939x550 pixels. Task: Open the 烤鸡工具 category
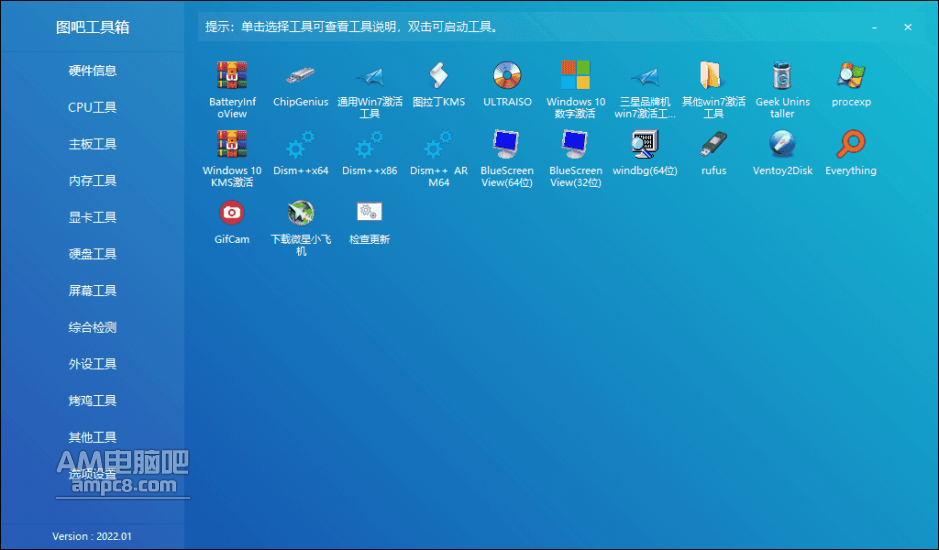(x=92, y=400)
